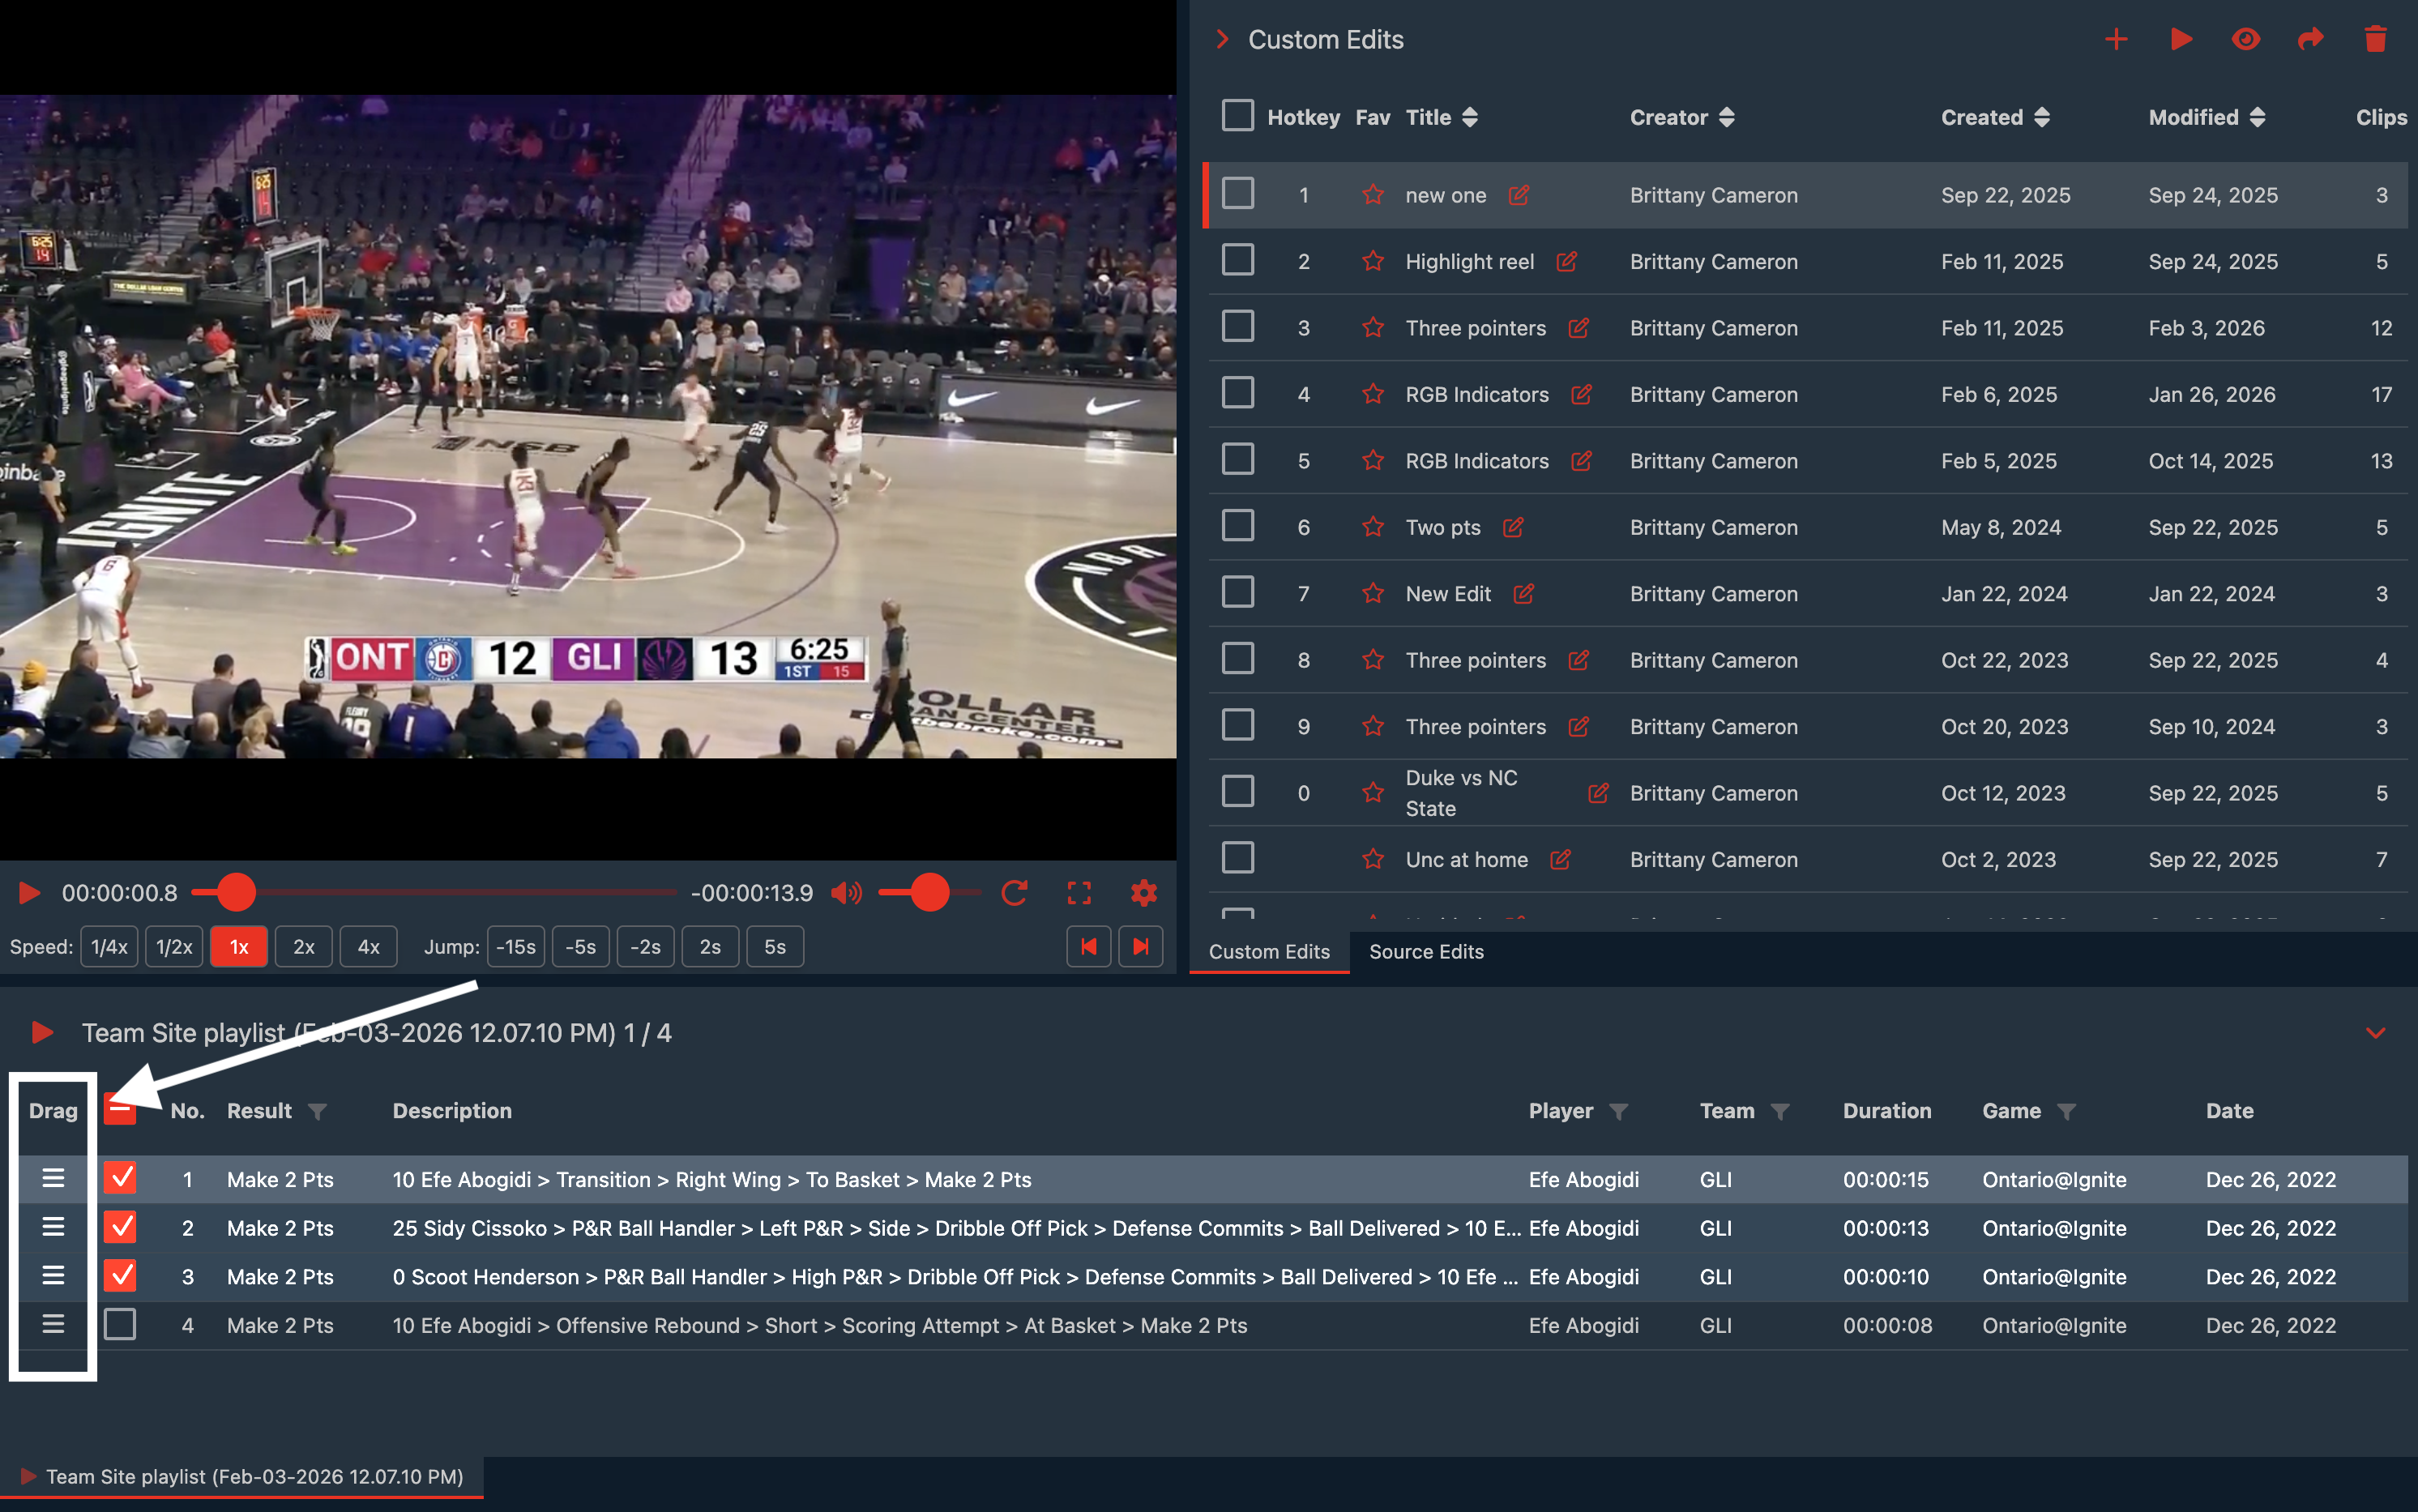Viewport: 2418px width, 1512px height.
Task: Collapse the Team Site playlist chevron
Action: tap(2375, 1032)
